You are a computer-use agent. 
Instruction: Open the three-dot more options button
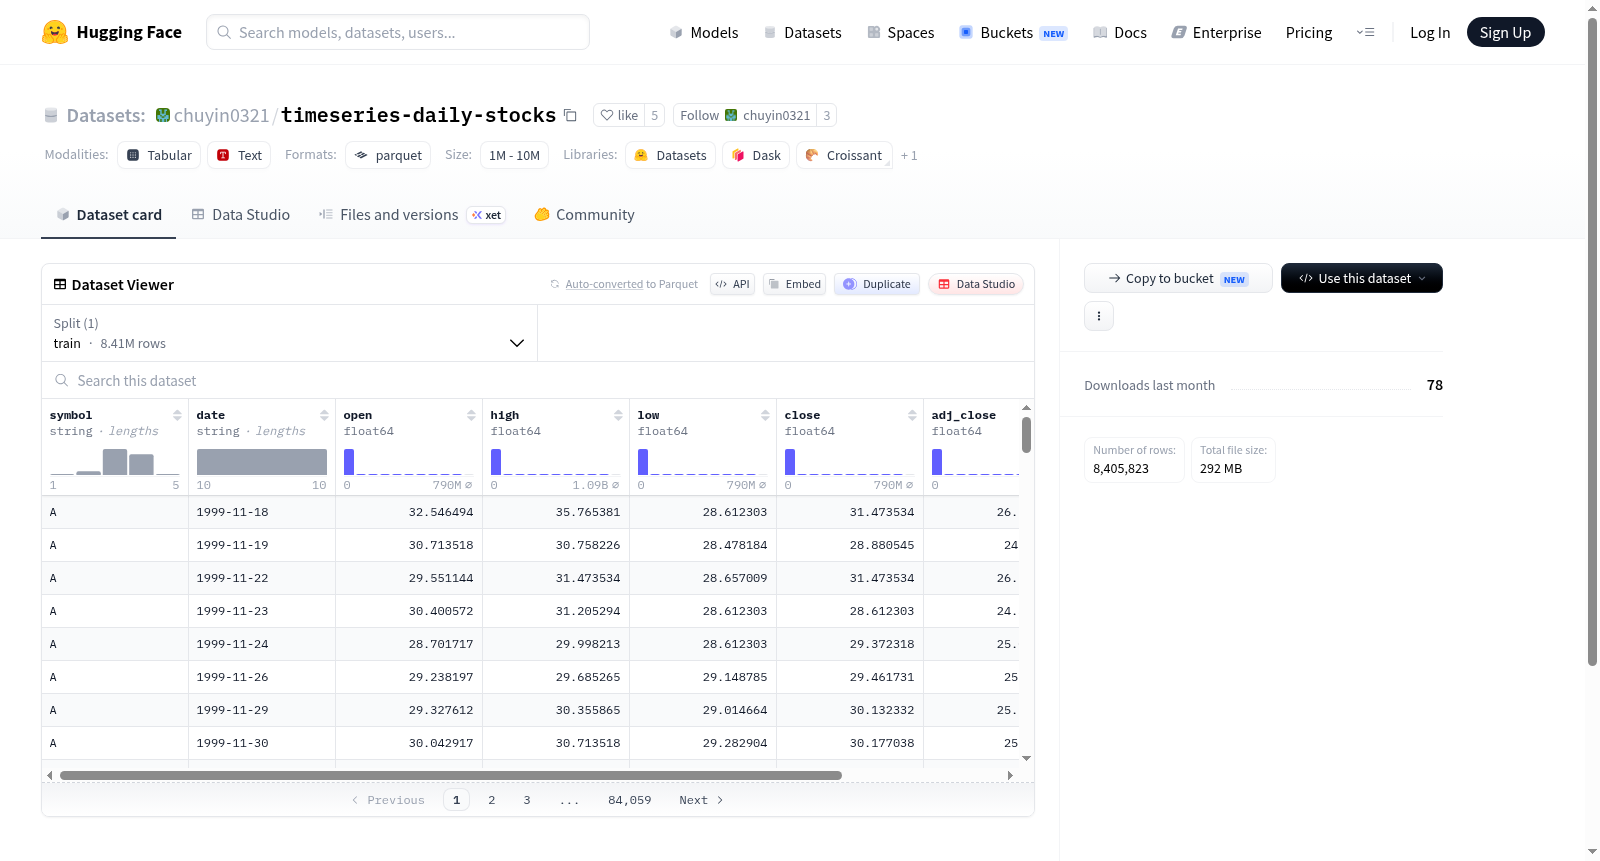(1099, 316)
